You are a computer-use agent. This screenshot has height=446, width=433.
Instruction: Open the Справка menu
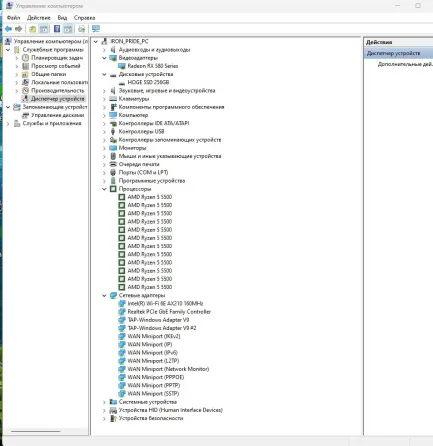84,18
